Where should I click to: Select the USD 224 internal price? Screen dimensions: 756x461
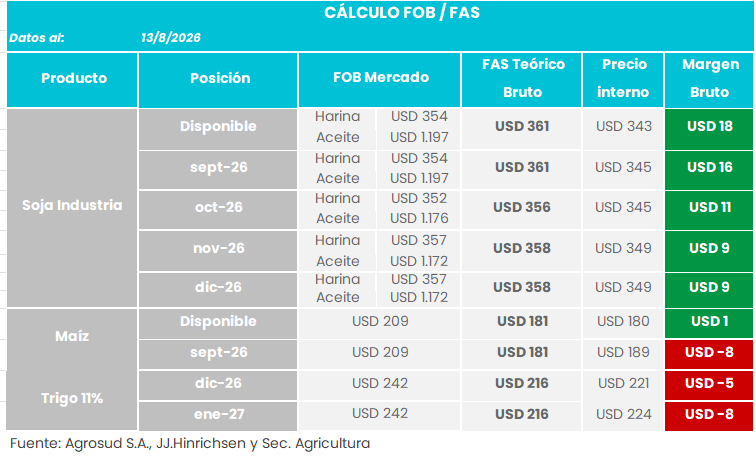click(623, 414)
